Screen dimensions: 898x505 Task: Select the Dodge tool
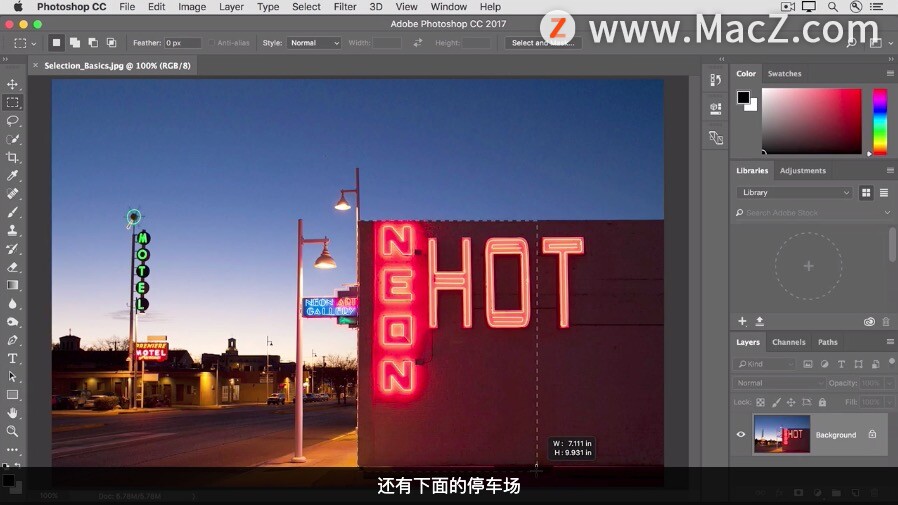coord(12,322)
